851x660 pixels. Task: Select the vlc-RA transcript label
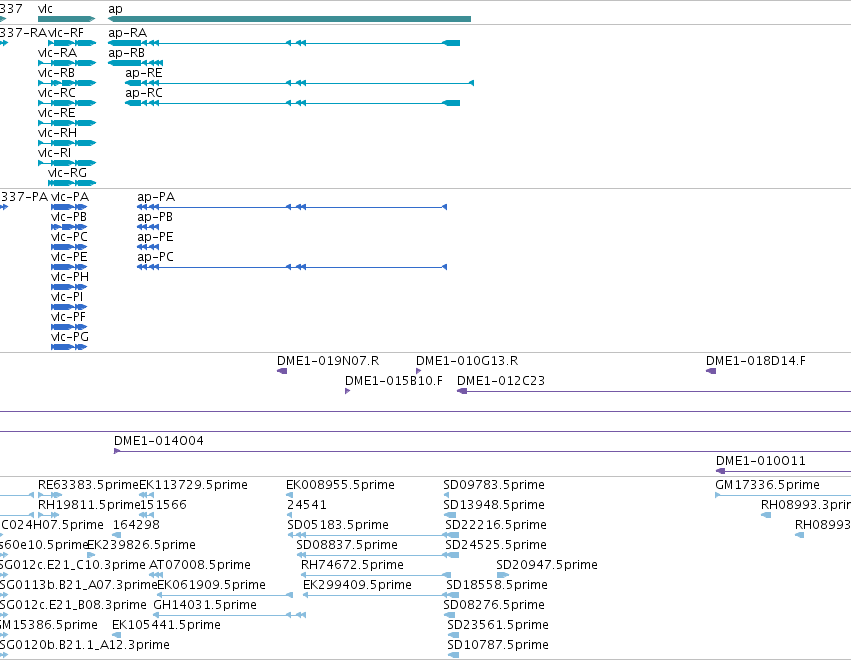click(x=58, y=53)
